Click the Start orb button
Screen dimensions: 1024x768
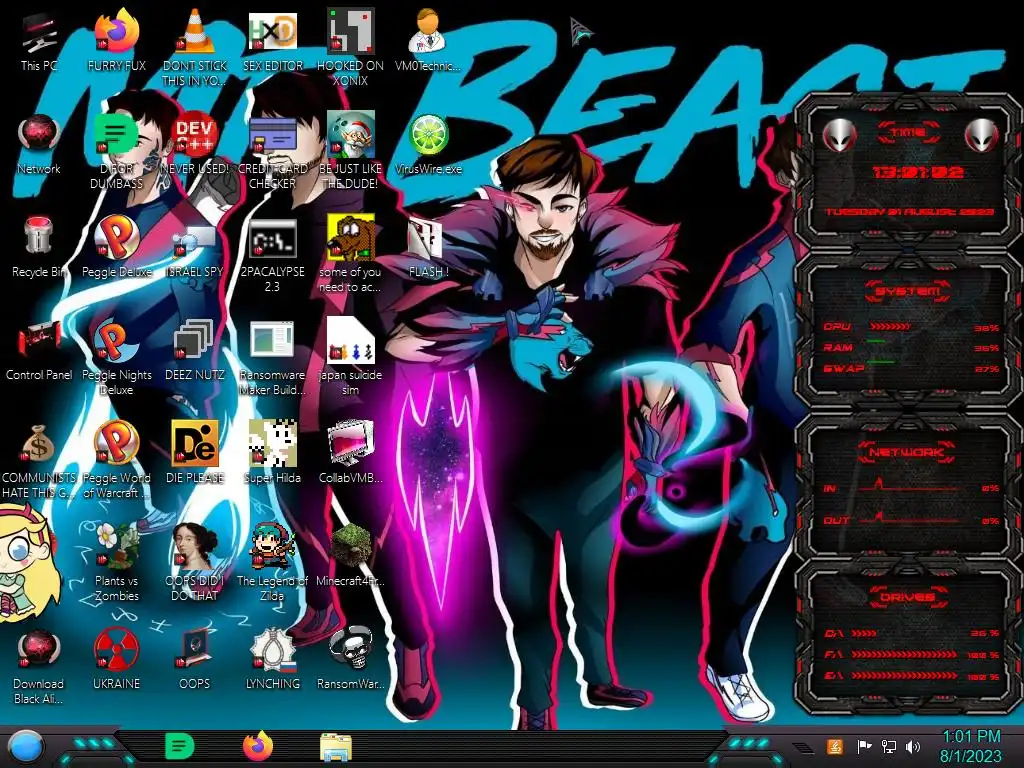[26, 747]
